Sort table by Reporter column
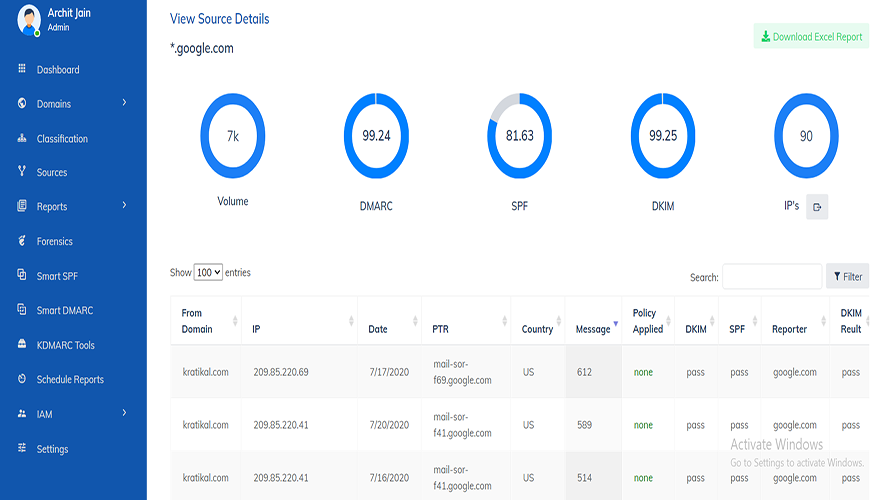The width and height of the screenshot is (890, 500). (x=795, y=321)
